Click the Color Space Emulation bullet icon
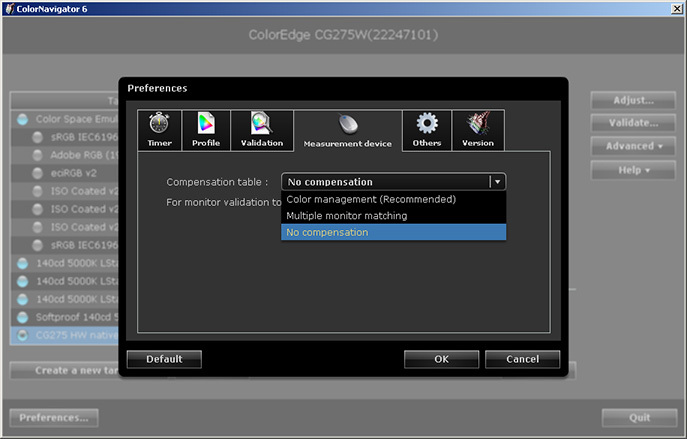 point(22,119)
